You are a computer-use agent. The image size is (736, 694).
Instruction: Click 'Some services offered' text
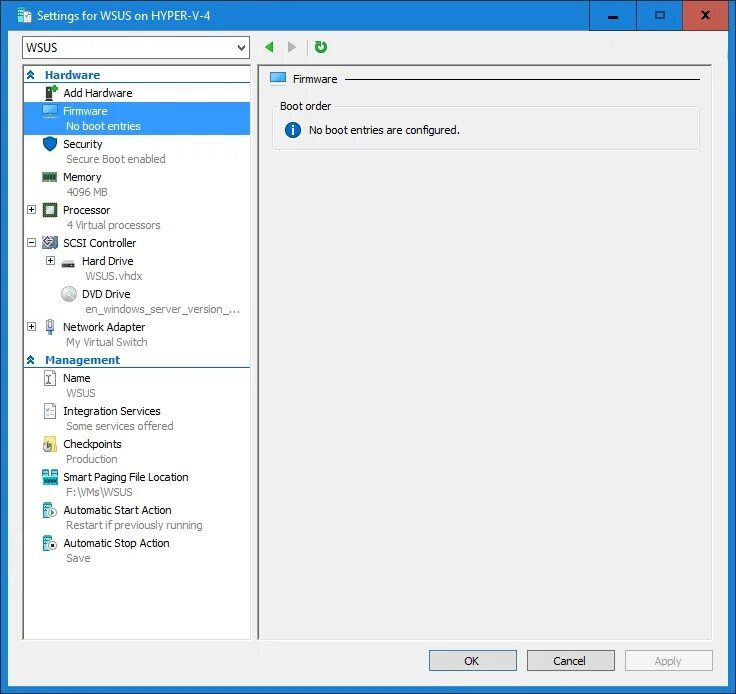120,426
